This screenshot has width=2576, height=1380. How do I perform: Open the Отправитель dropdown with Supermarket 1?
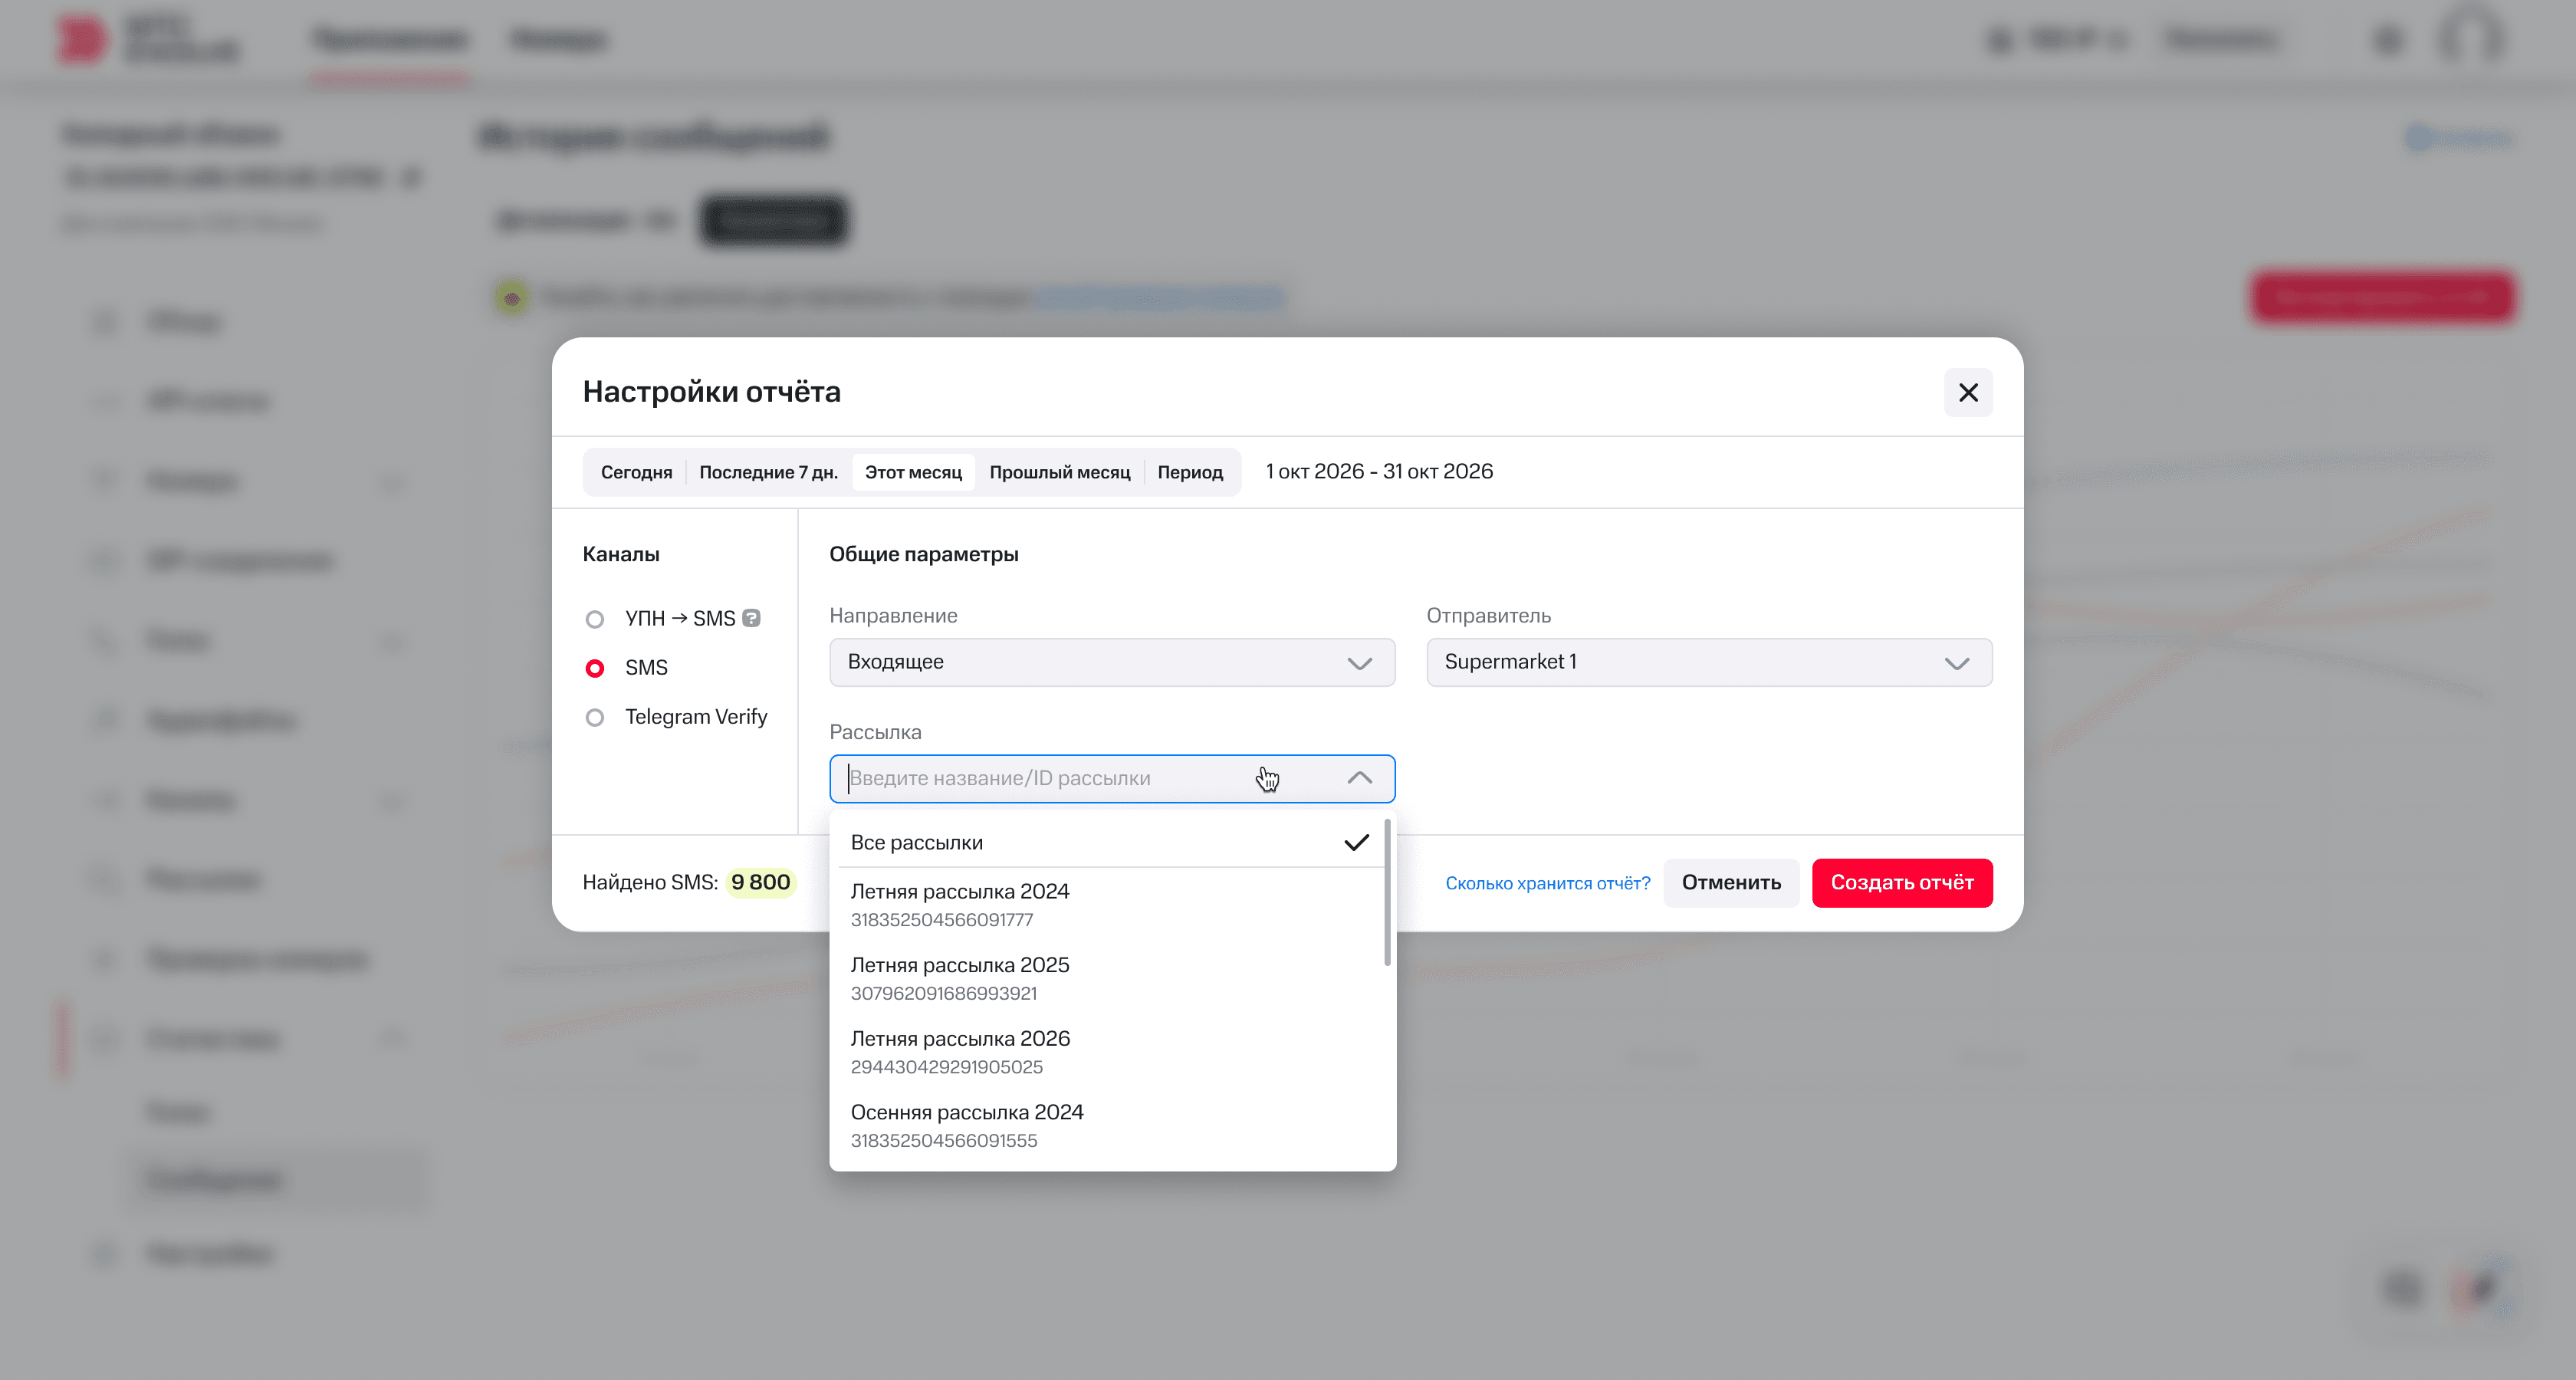pos(1708,662)
